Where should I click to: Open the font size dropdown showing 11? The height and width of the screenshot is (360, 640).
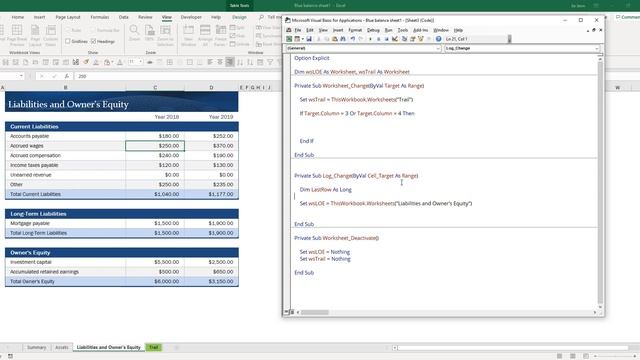coord(141,62)
